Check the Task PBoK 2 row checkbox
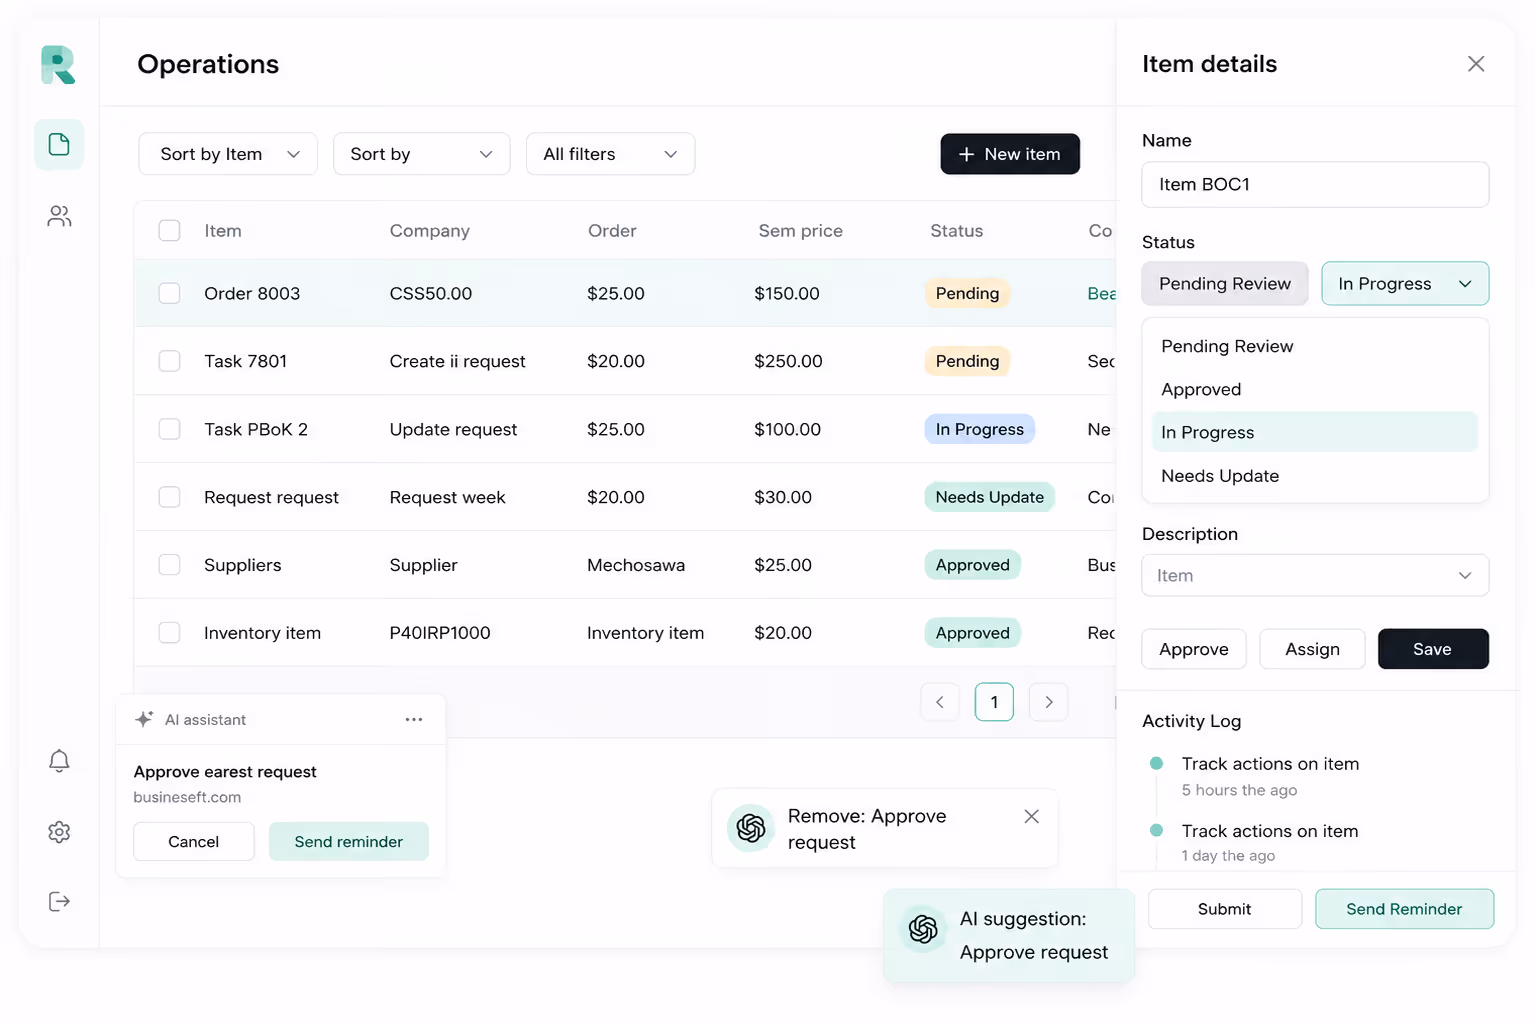The width and height of the screenshot is (1535, 1024). pos(170,429)
